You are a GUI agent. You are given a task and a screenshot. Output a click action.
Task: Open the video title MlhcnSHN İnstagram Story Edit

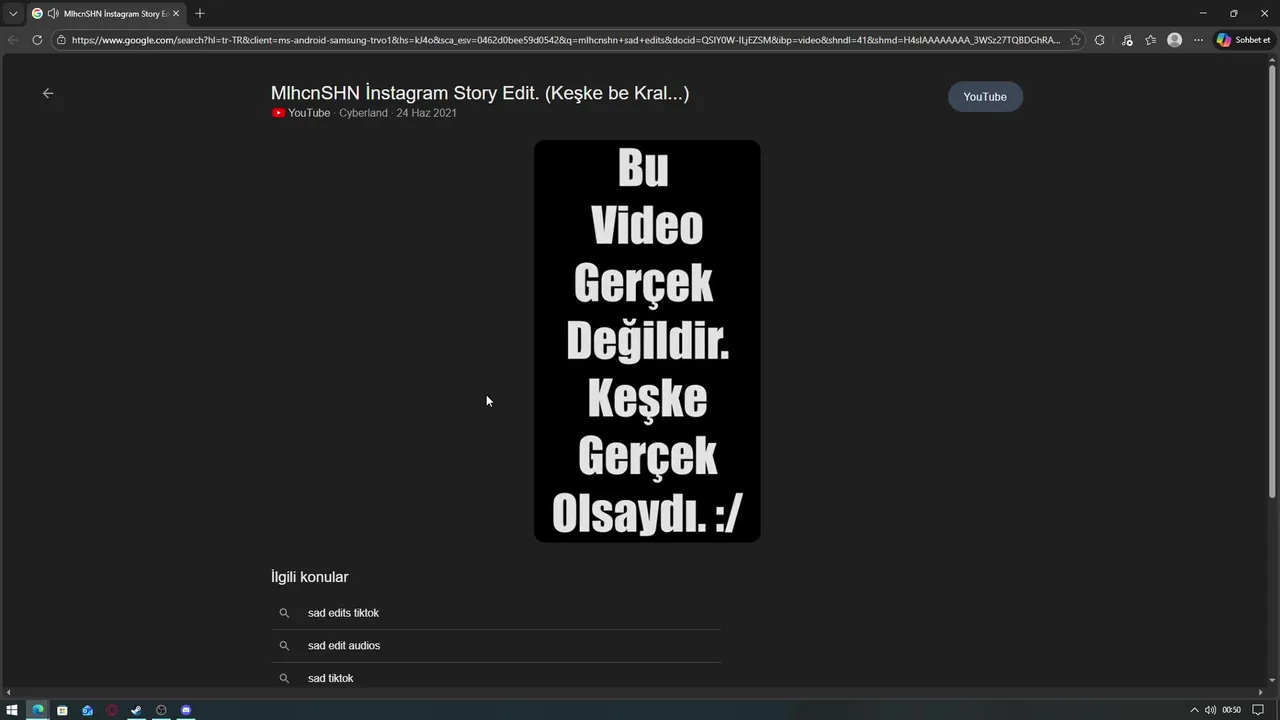tap(480, 93)
